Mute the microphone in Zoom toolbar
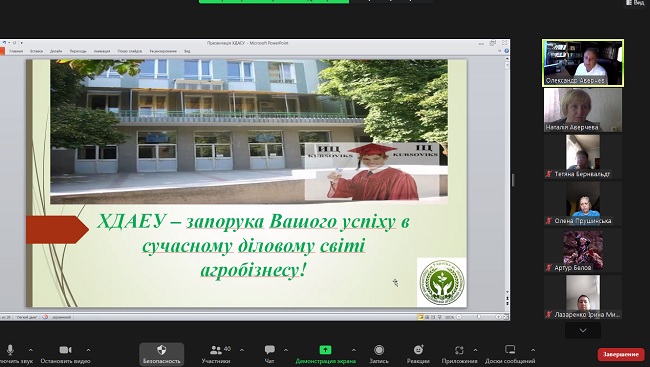The image size is (650, 367). tap(10, 350)
